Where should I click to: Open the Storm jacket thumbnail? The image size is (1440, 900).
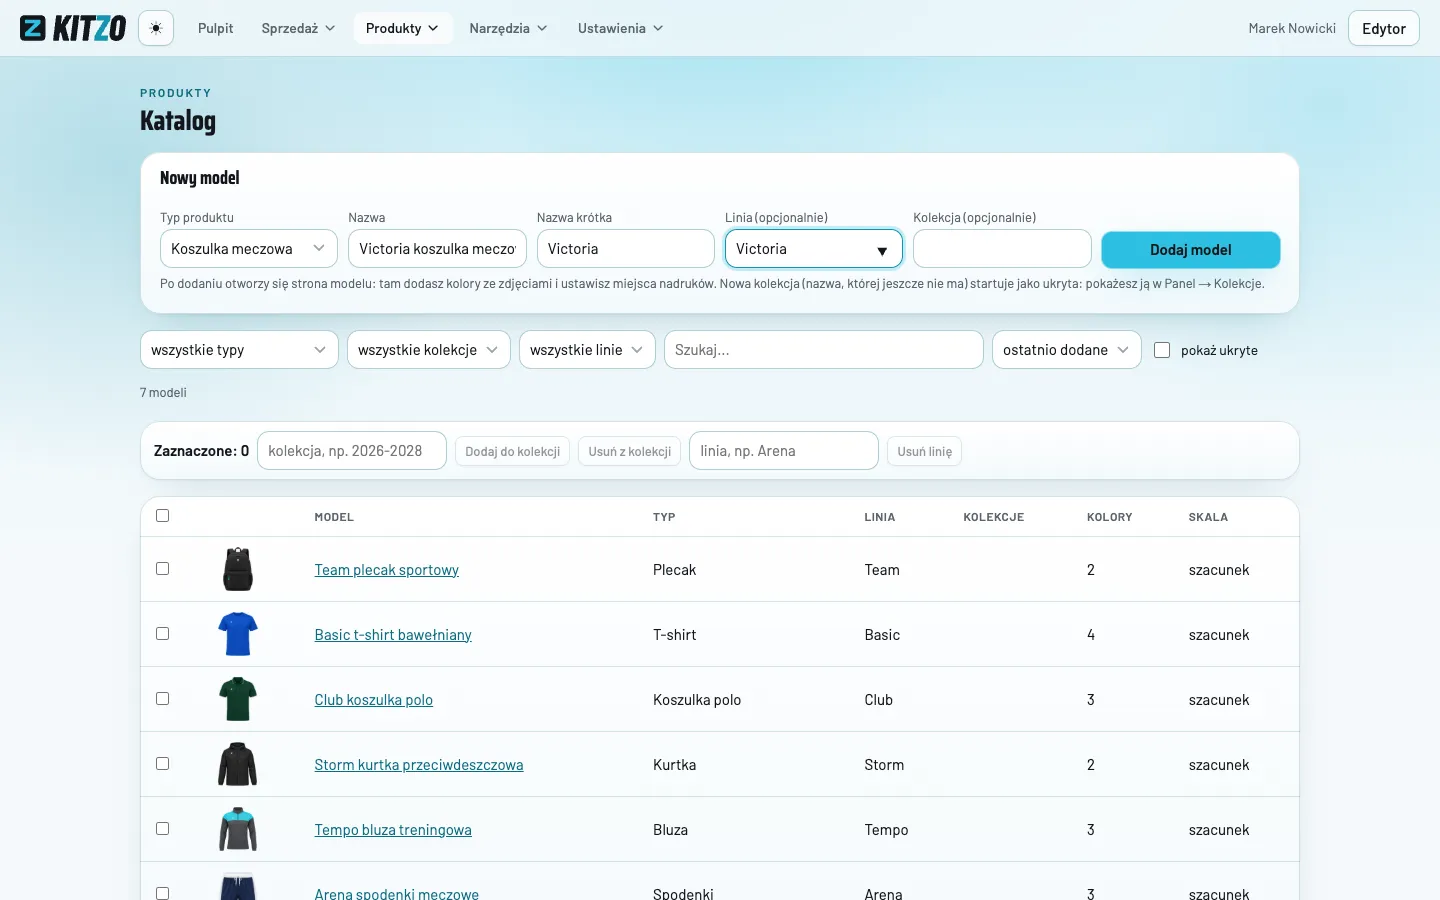pos(238,764)
